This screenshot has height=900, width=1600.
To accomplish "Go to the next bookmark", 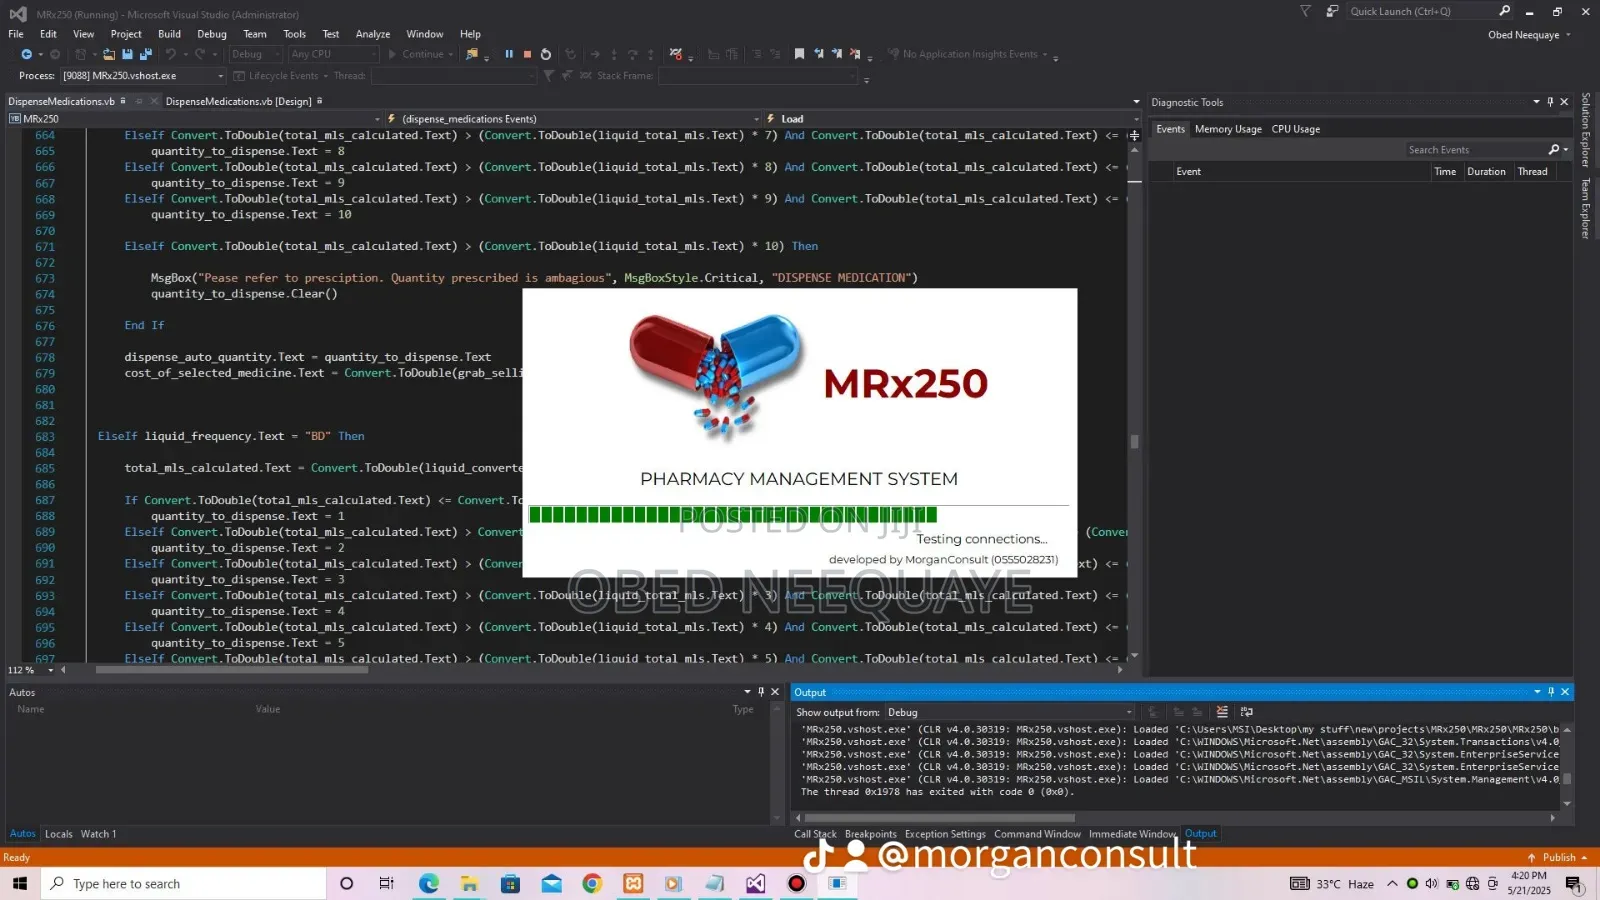I will (837, 54).
